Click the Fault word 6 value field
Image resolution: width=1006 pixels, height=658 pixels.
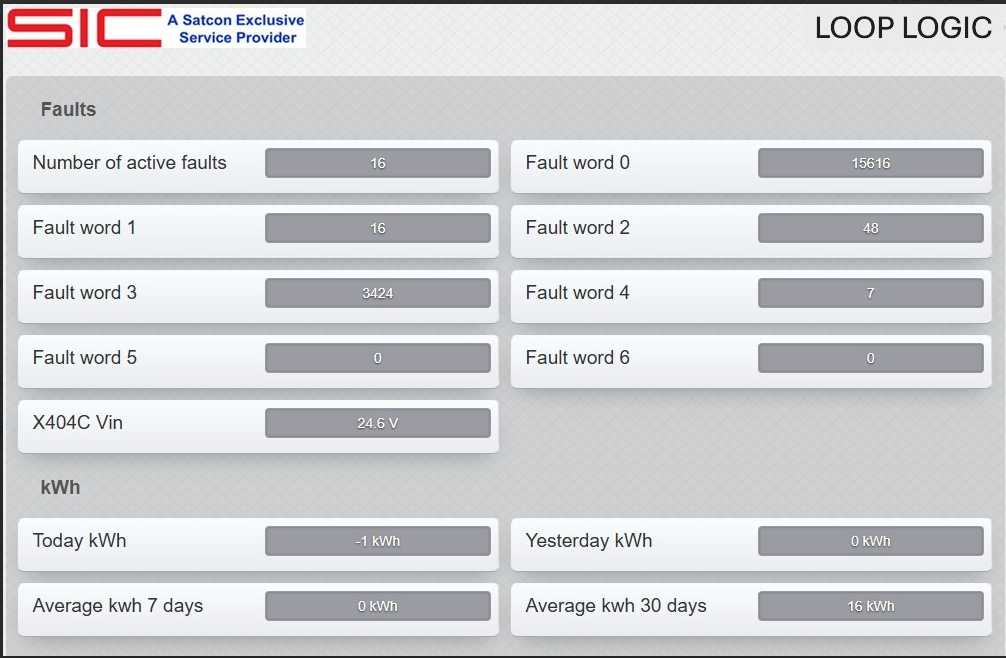click(871, 358)
